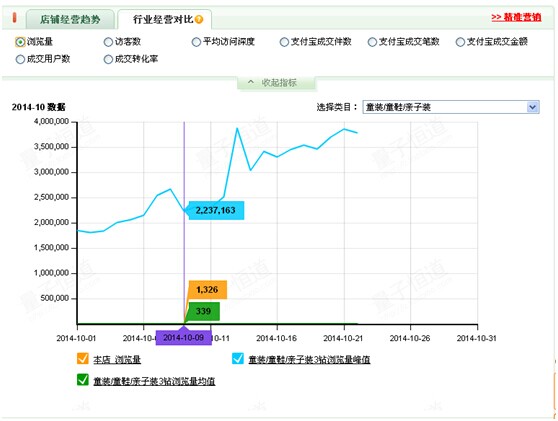Toggle the green 3钻浏览量均值 legend checkbox

pyautogui.click(x=83, y=379)
